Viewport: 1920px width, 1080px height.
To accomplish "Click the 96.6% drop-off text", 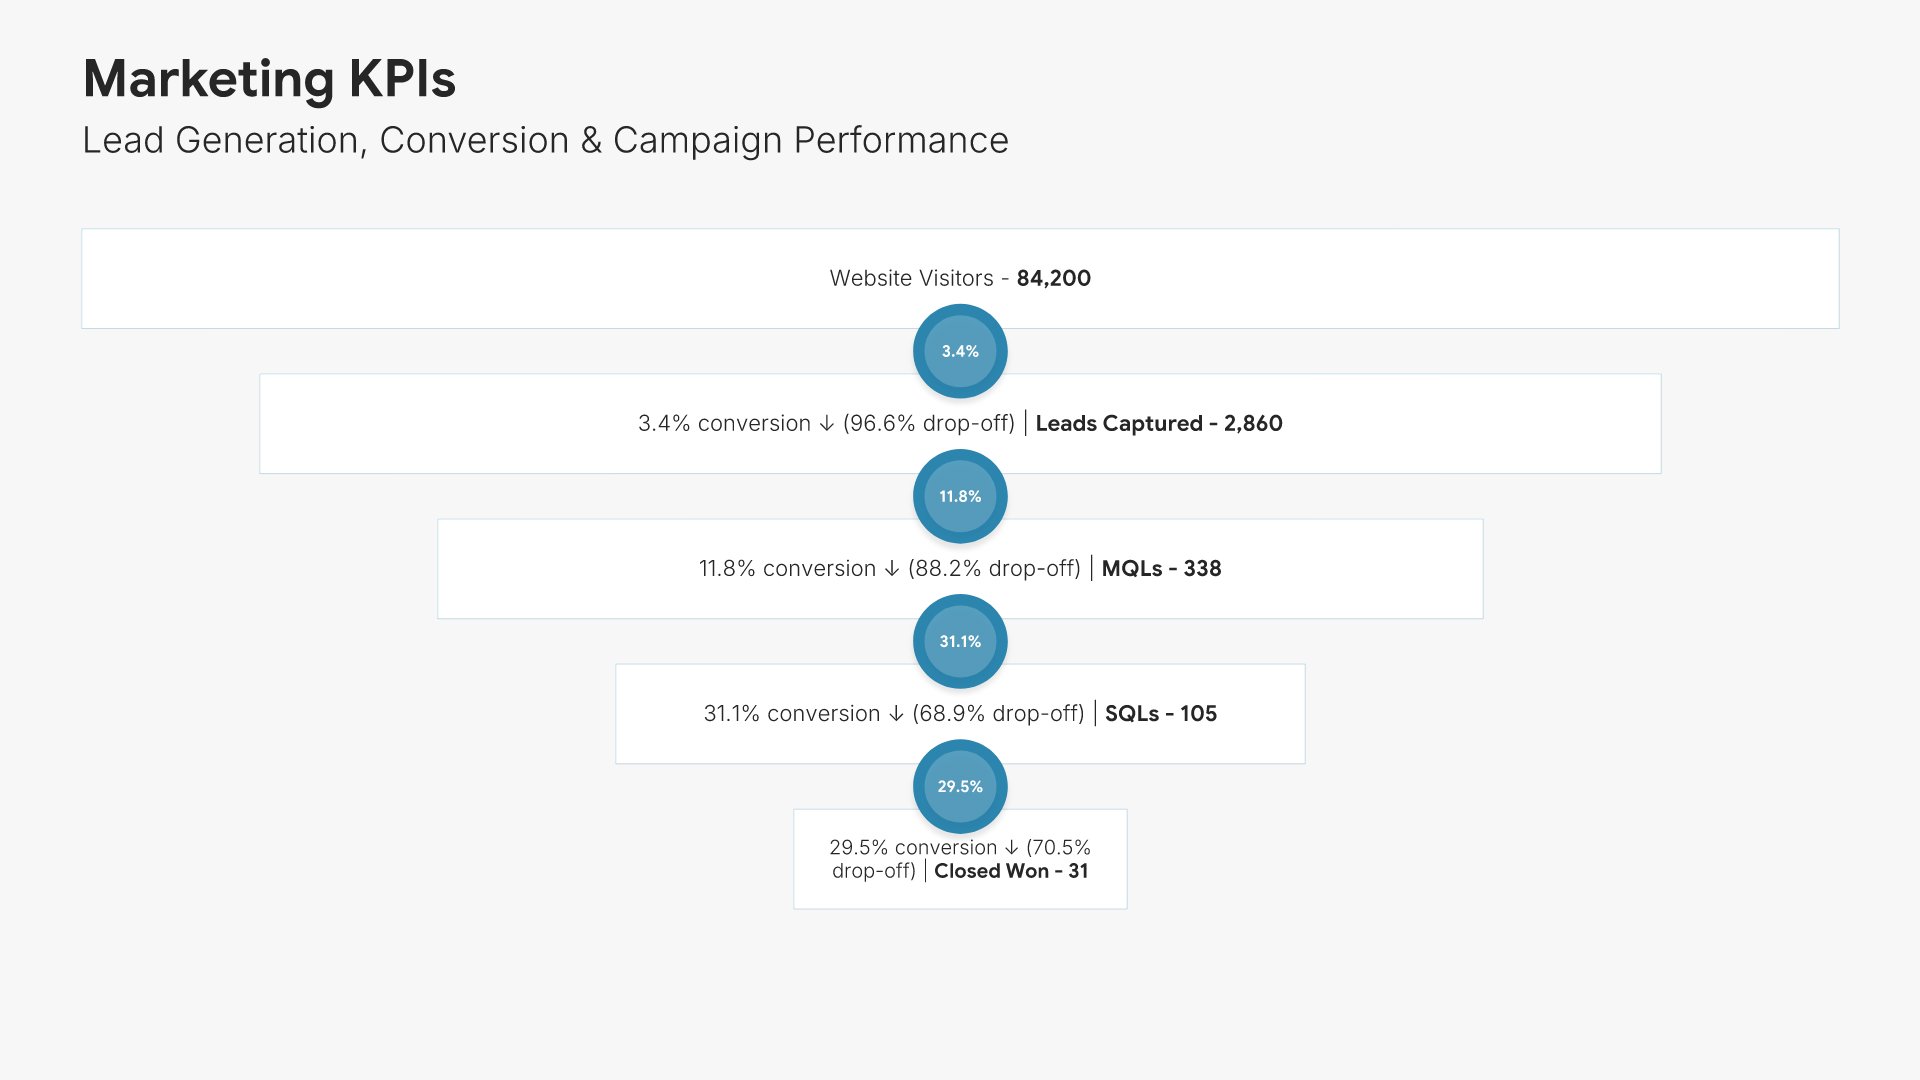I will coord(928,423).
